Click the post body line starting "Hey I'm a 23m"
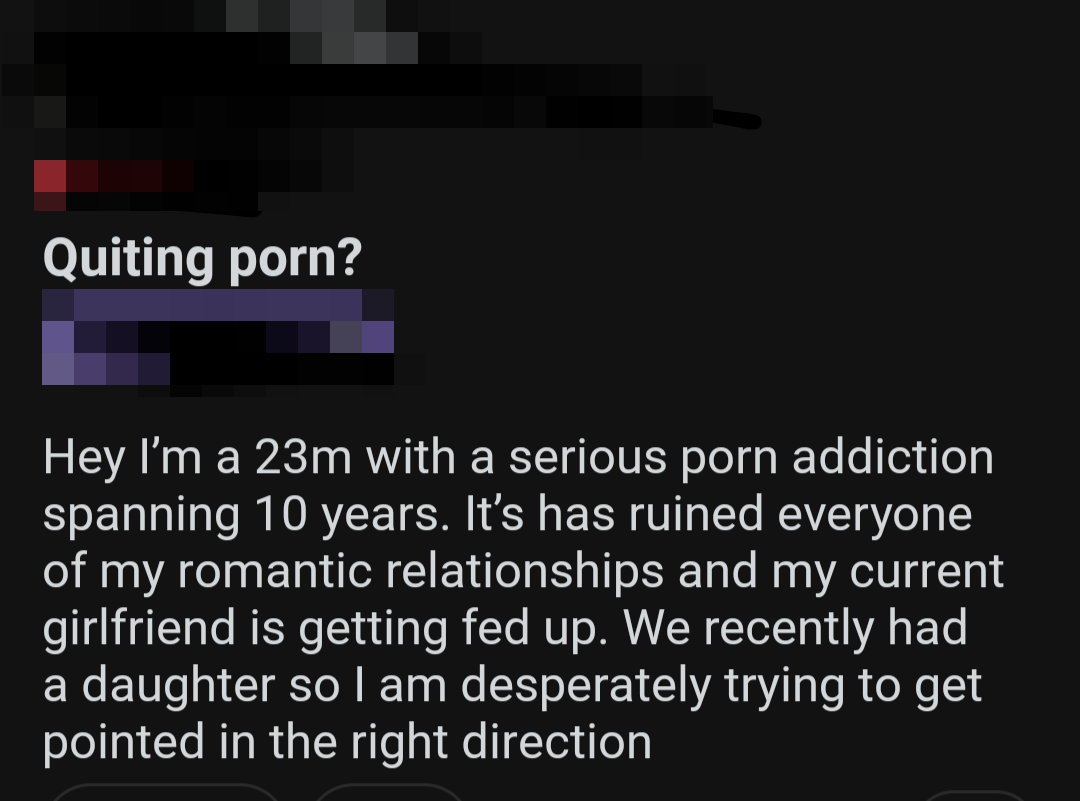This screenshot has height=801, width=1080. pyautogui.click(x=518, y=457)
